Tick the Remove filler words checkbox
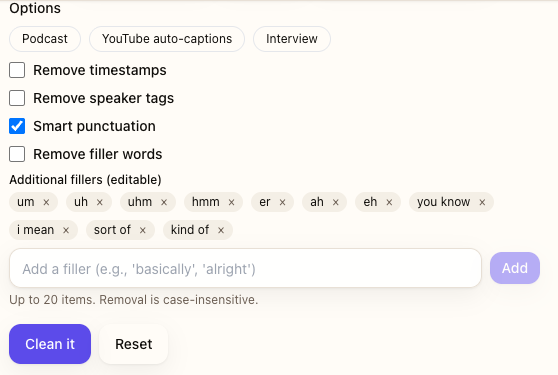 17,154
